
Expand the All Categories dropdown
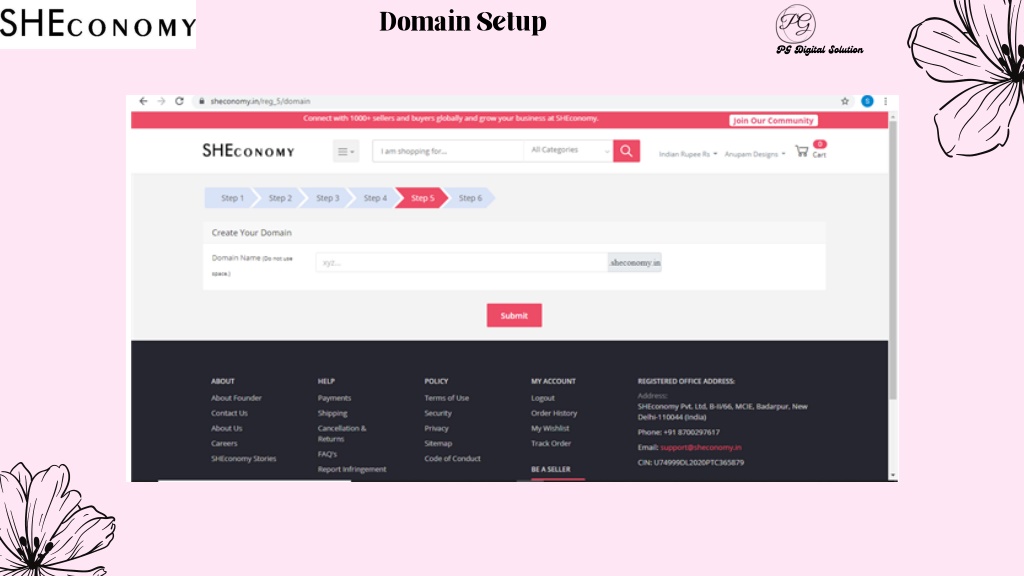point(568,151)
